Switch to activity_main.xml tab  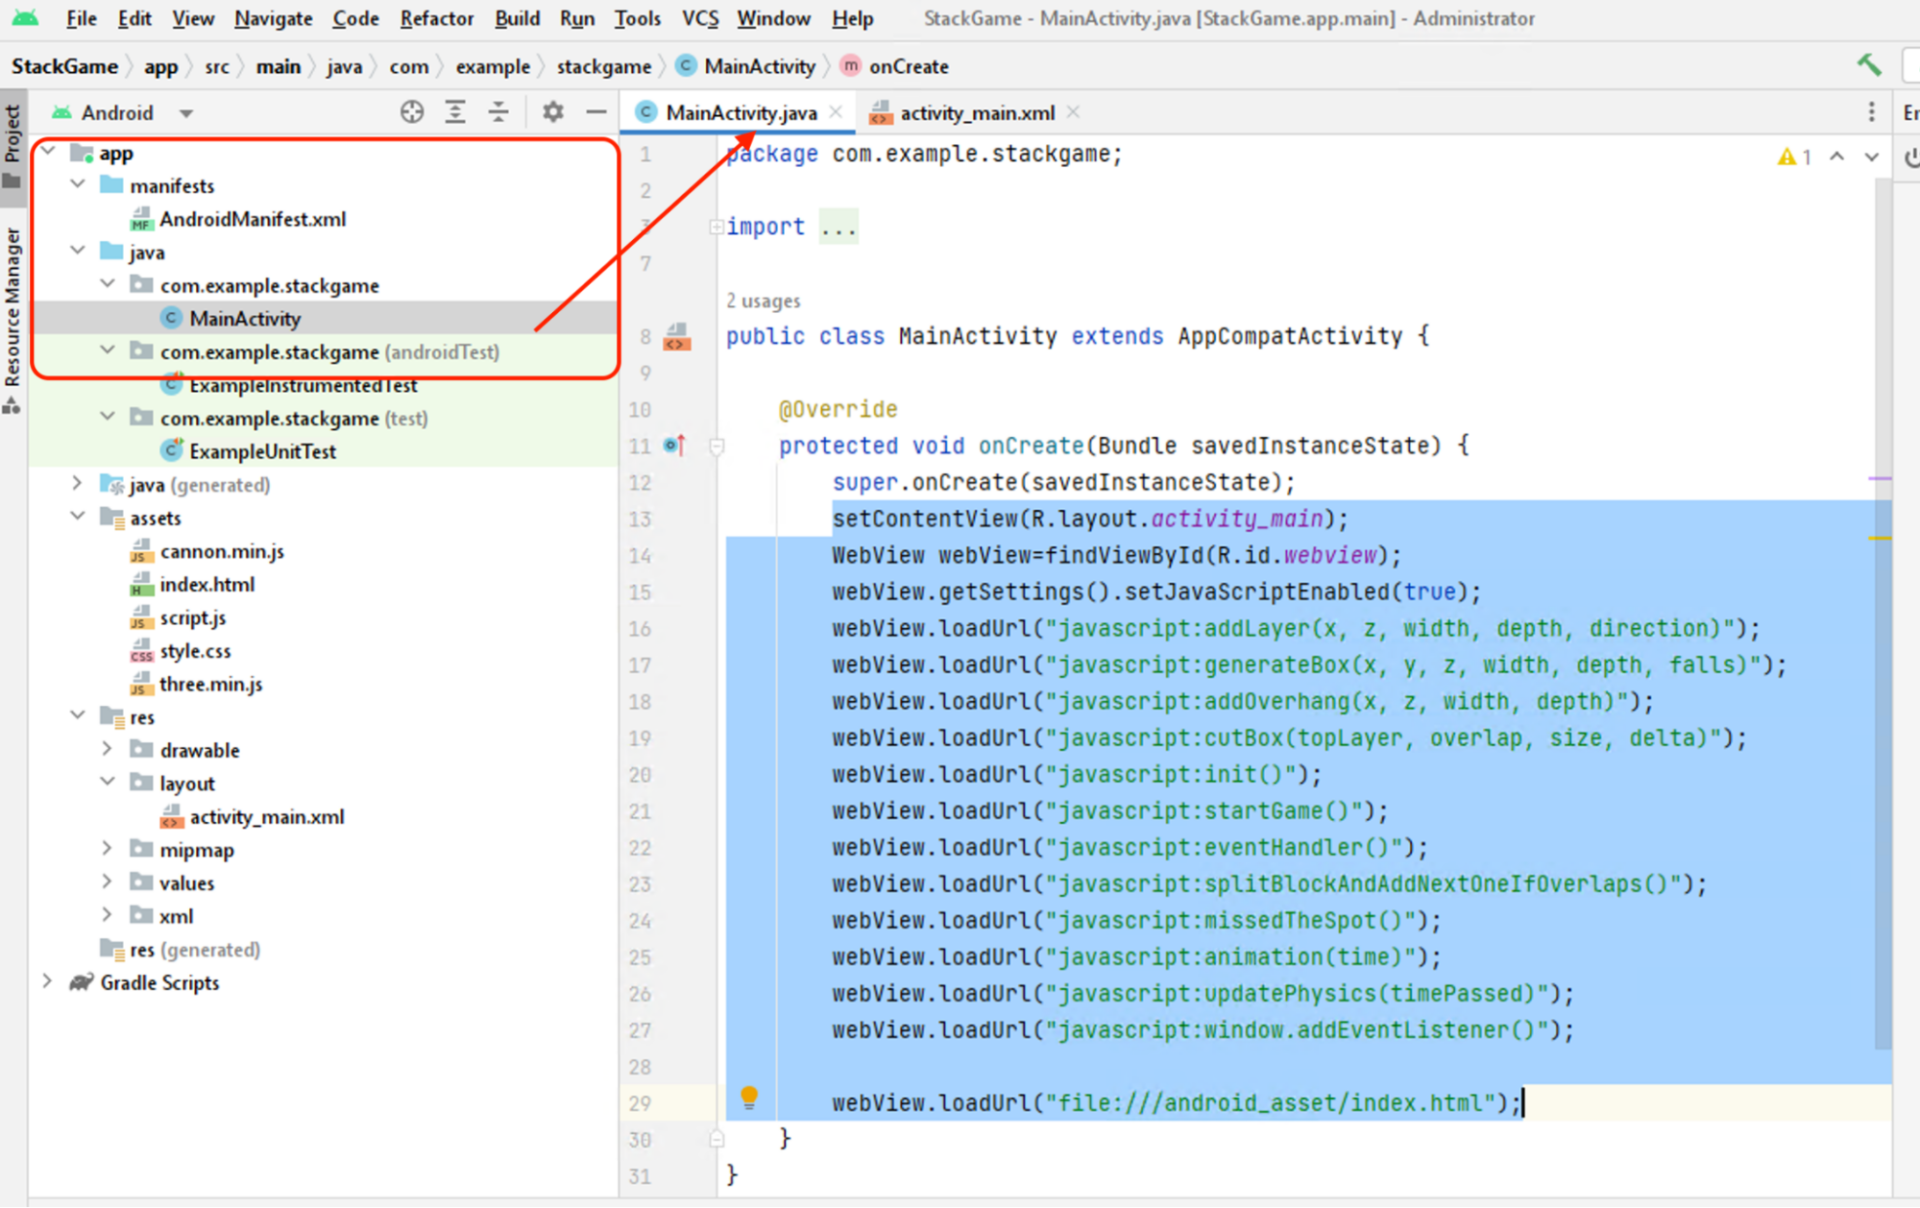[x=976, y=113]
